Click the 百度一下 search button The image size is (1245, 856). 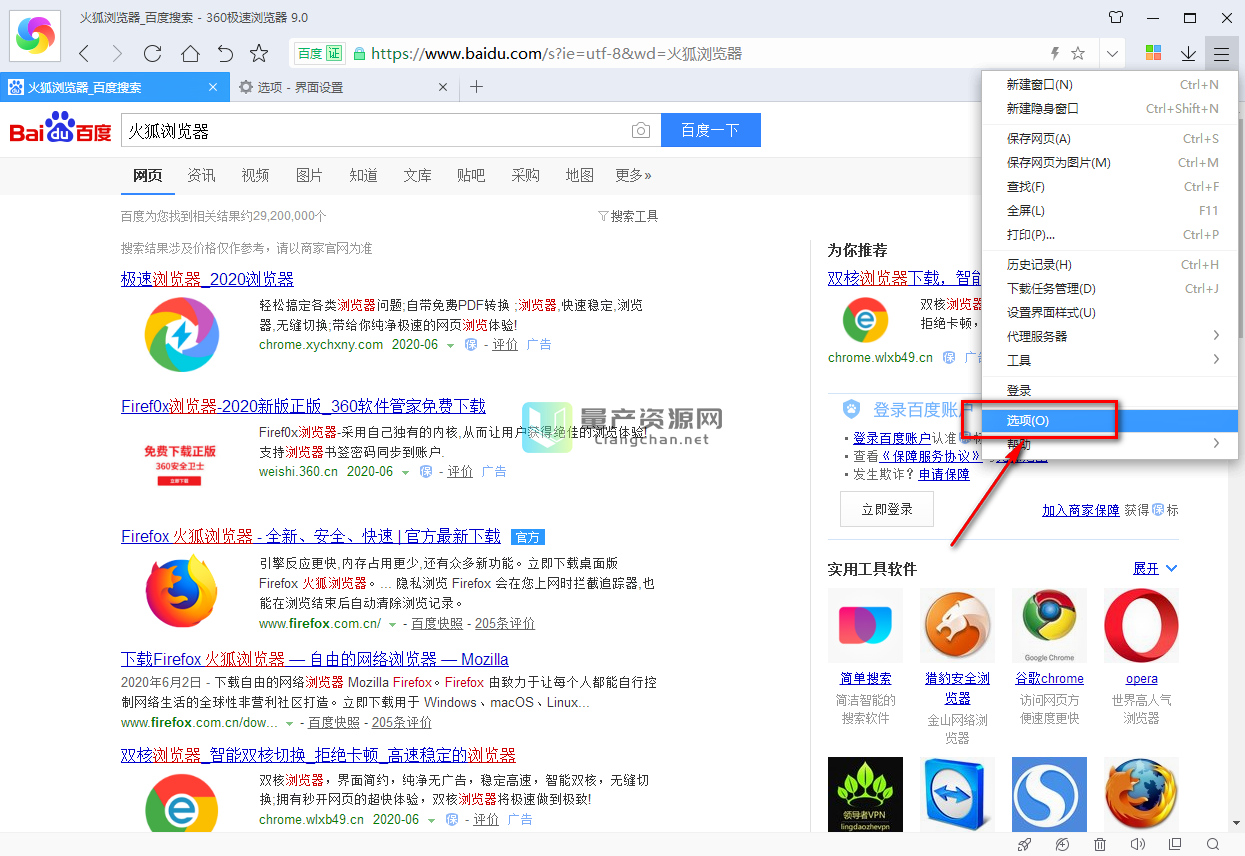click(711, 130)
